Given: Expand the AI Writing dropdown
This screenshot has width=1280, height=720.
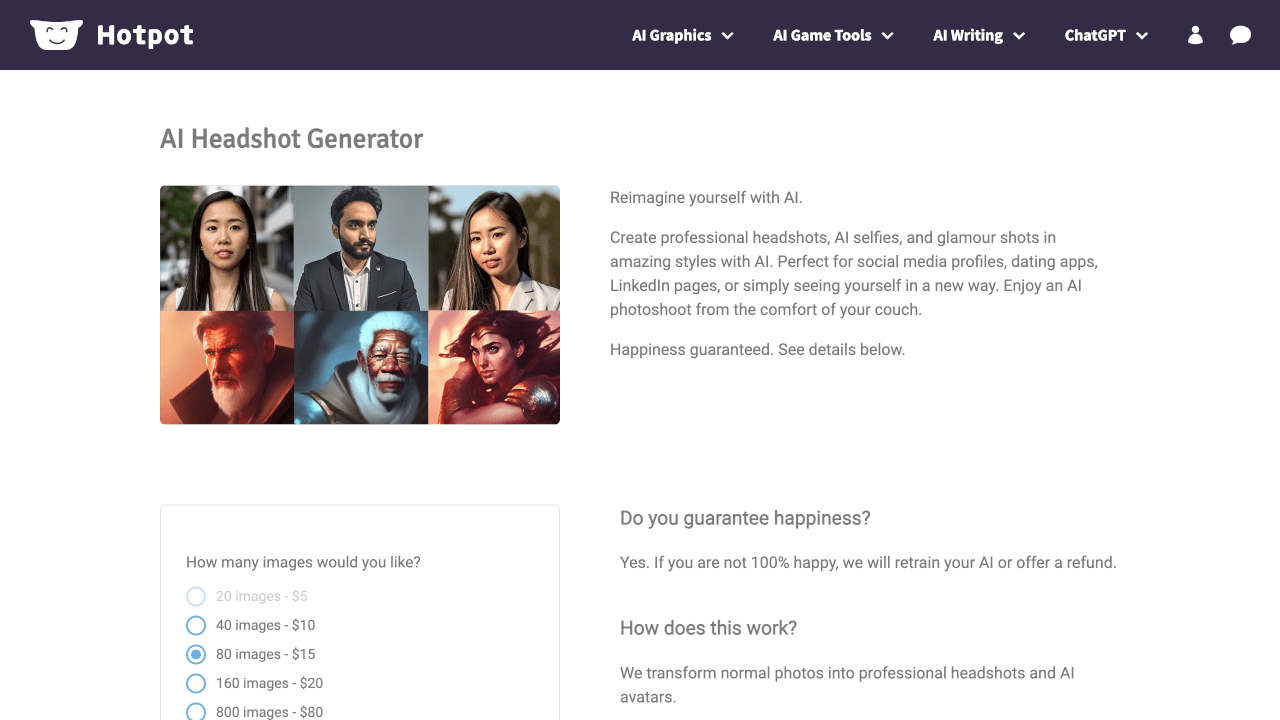Looking at the screenshot, I should pyautogui.click(x=978, y=35).
